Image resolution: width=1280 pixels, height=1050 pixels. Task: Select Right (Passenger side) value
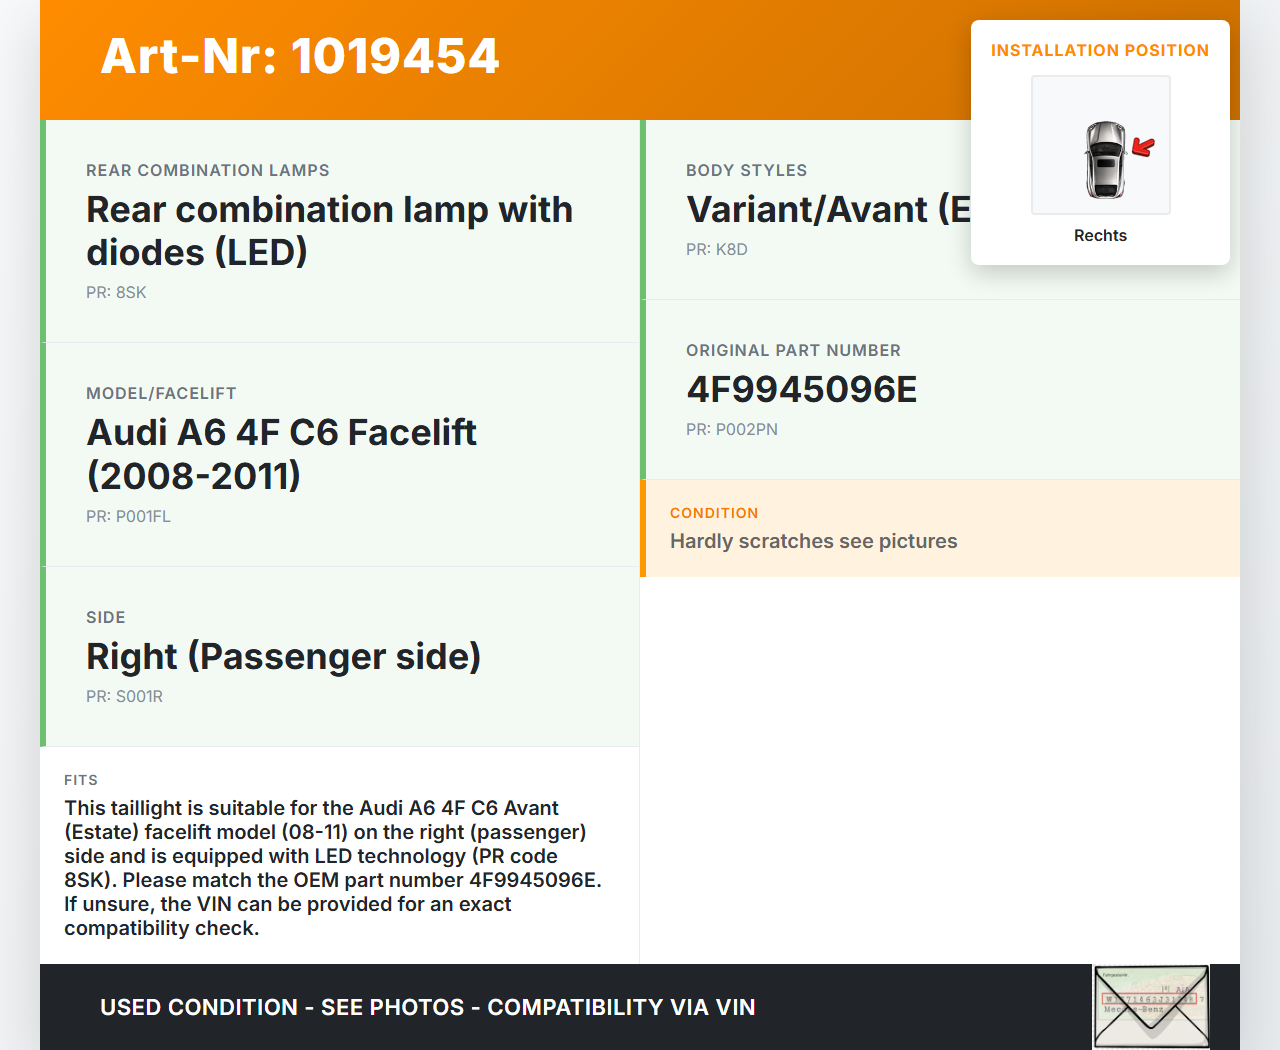(x=284, y=656)
